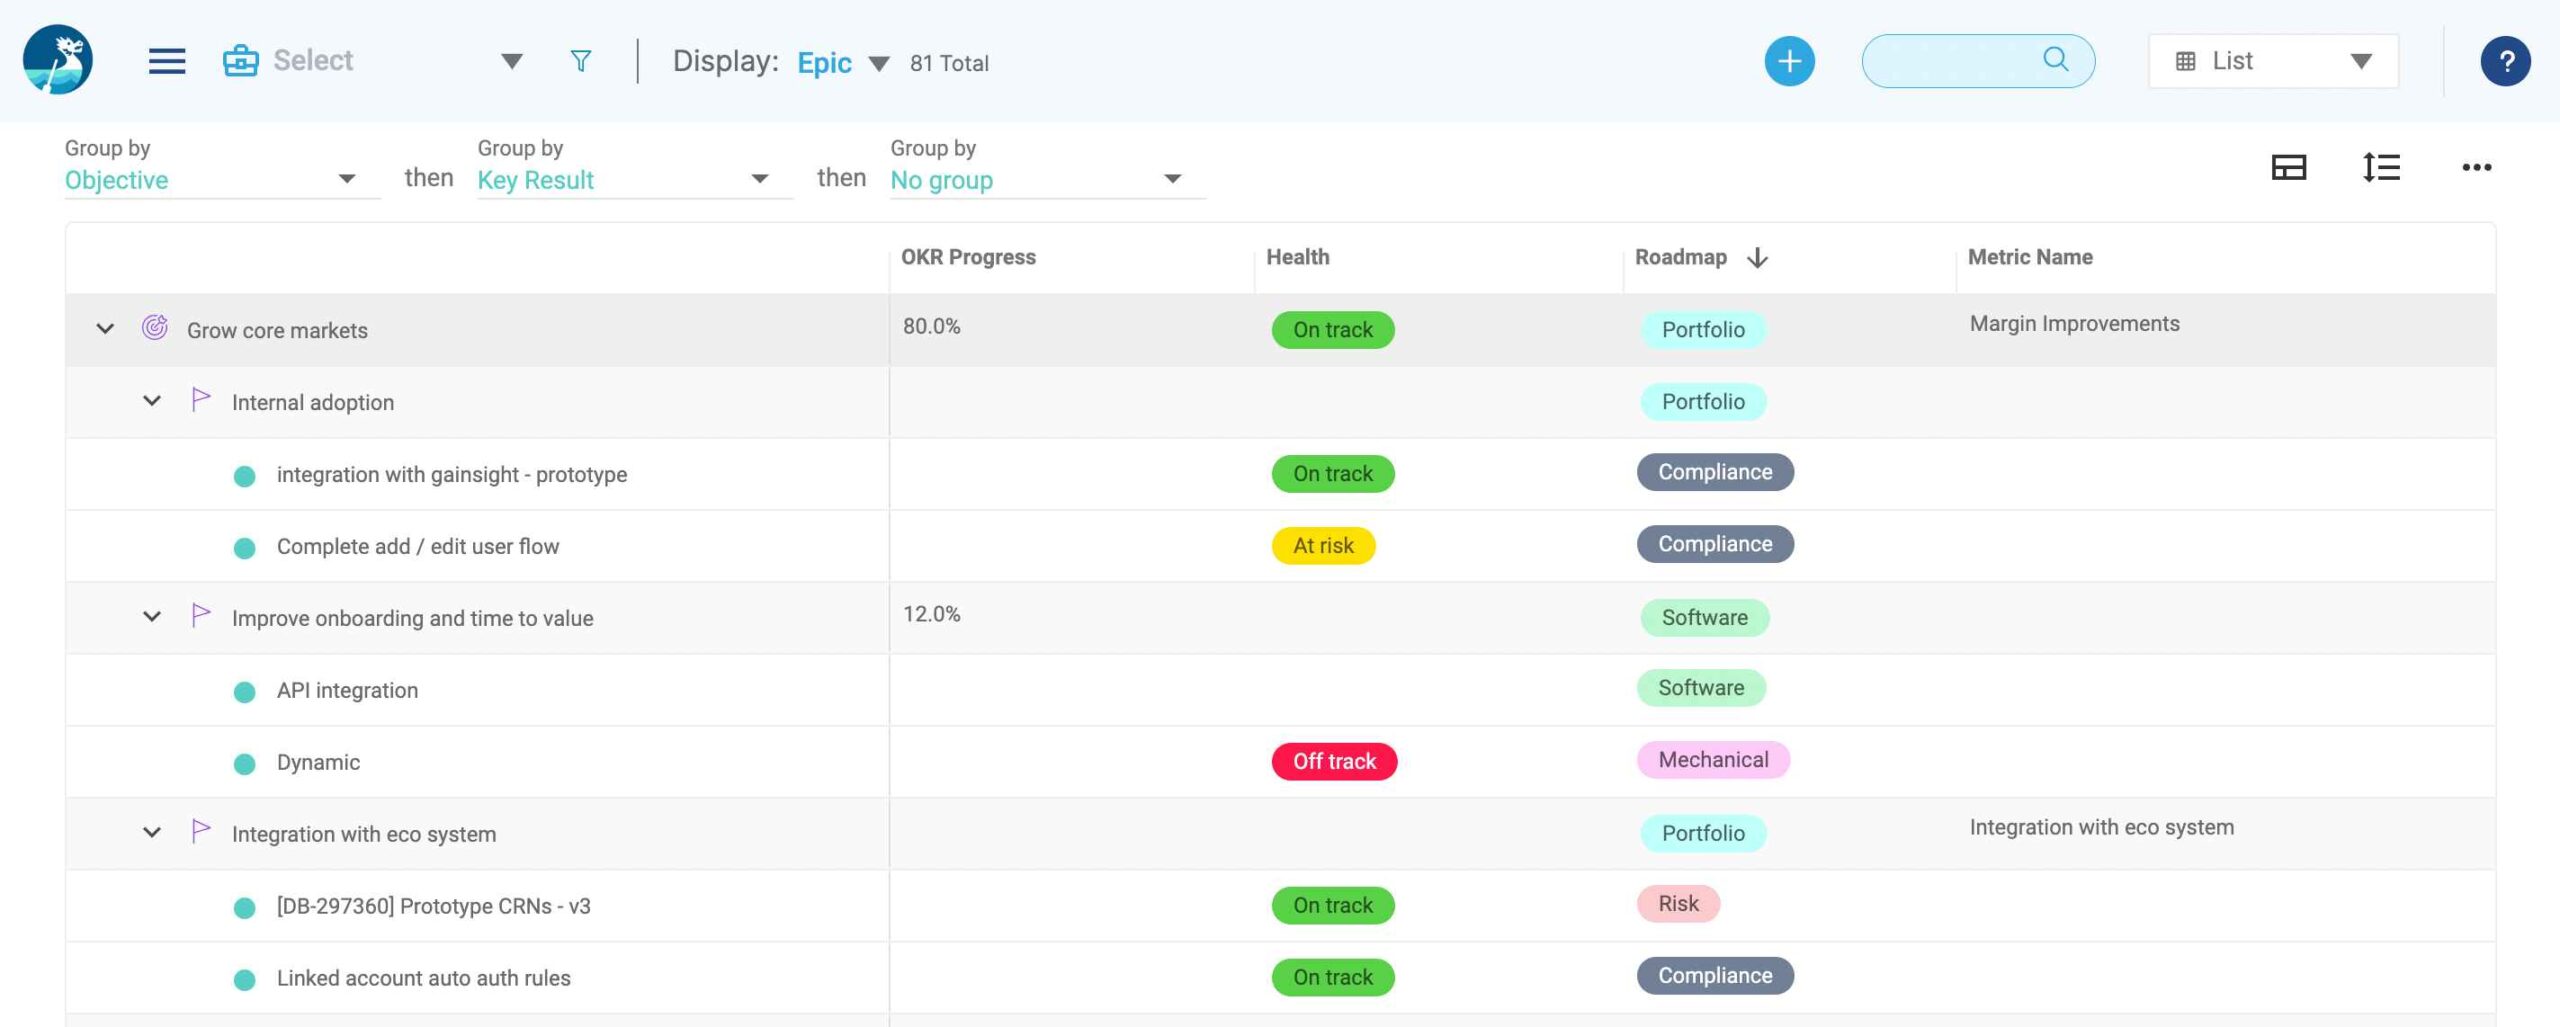The height and width of the screenshot is (1027, 2560).
Task: Click the target icon for Grow core markets
Action: click(x=154, y=327)
